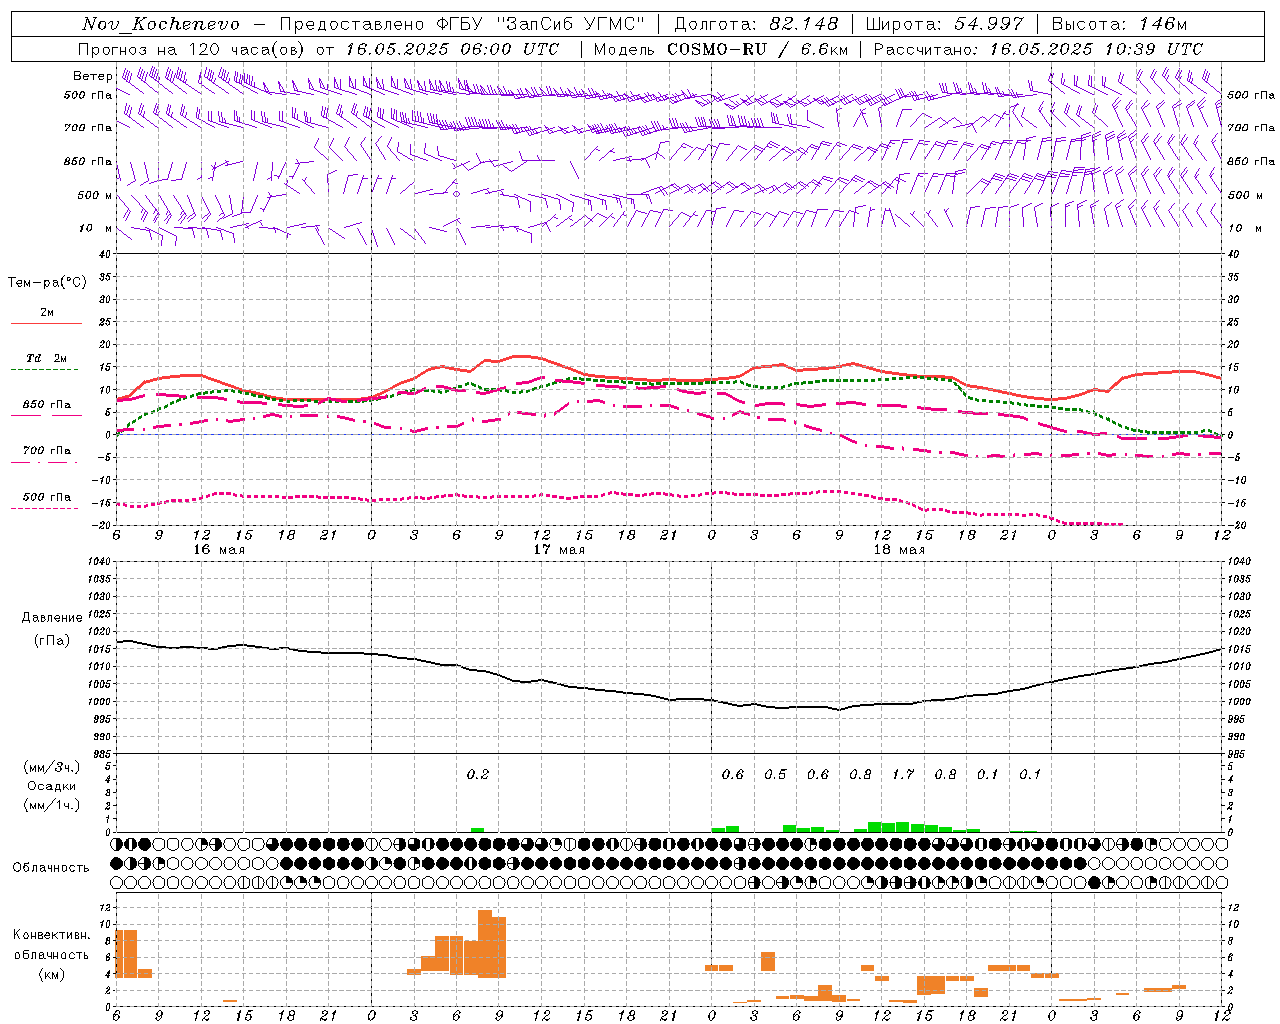Click the 'Широта: 54.997' header field
Image resolution: width=1280 pixels, height=1024 pixels.
(x=944, y=24)
